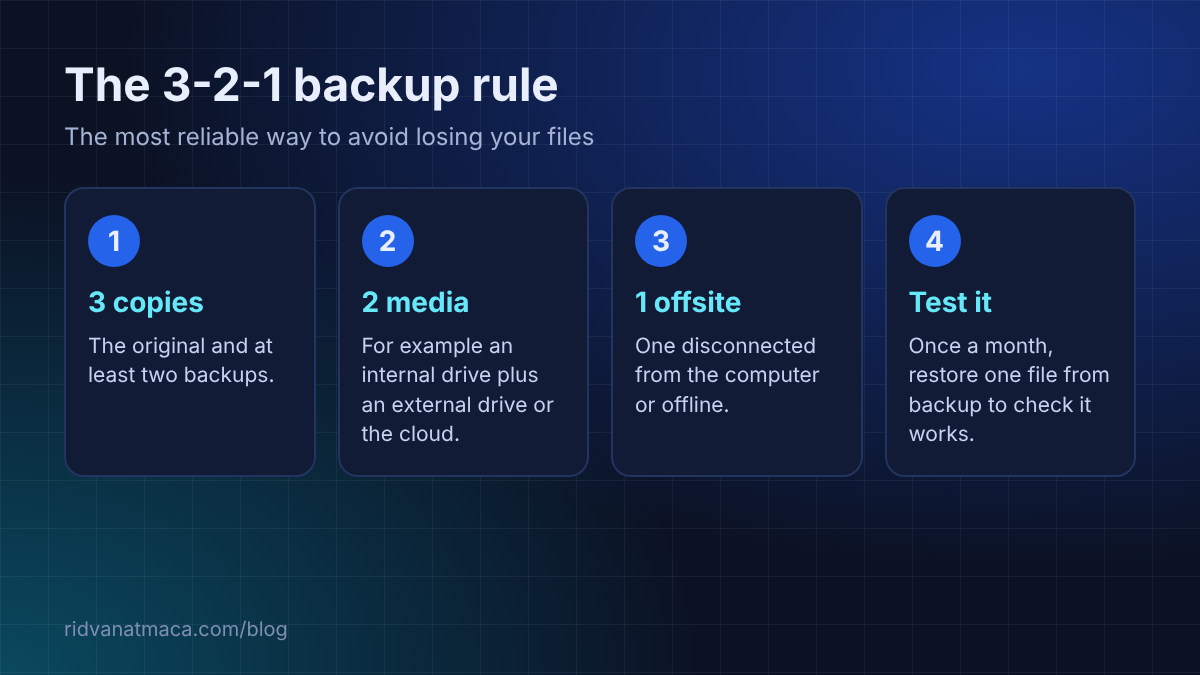
Task: Select the "1 offsite" heading
Action: click(x=688, y=302)
